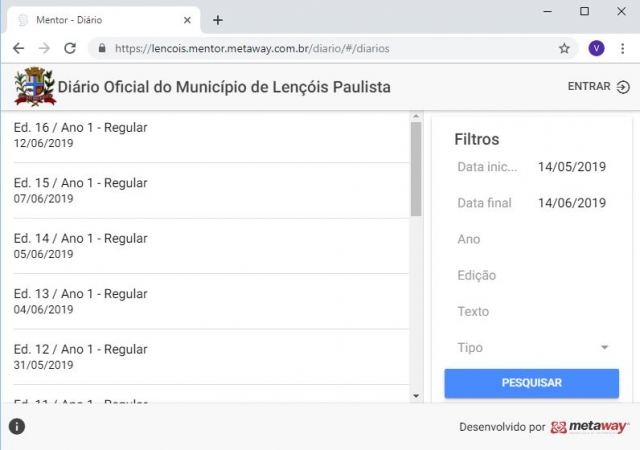Open edition Ed. 14 / Ano 1 - Regular

(x=211, y=246)
